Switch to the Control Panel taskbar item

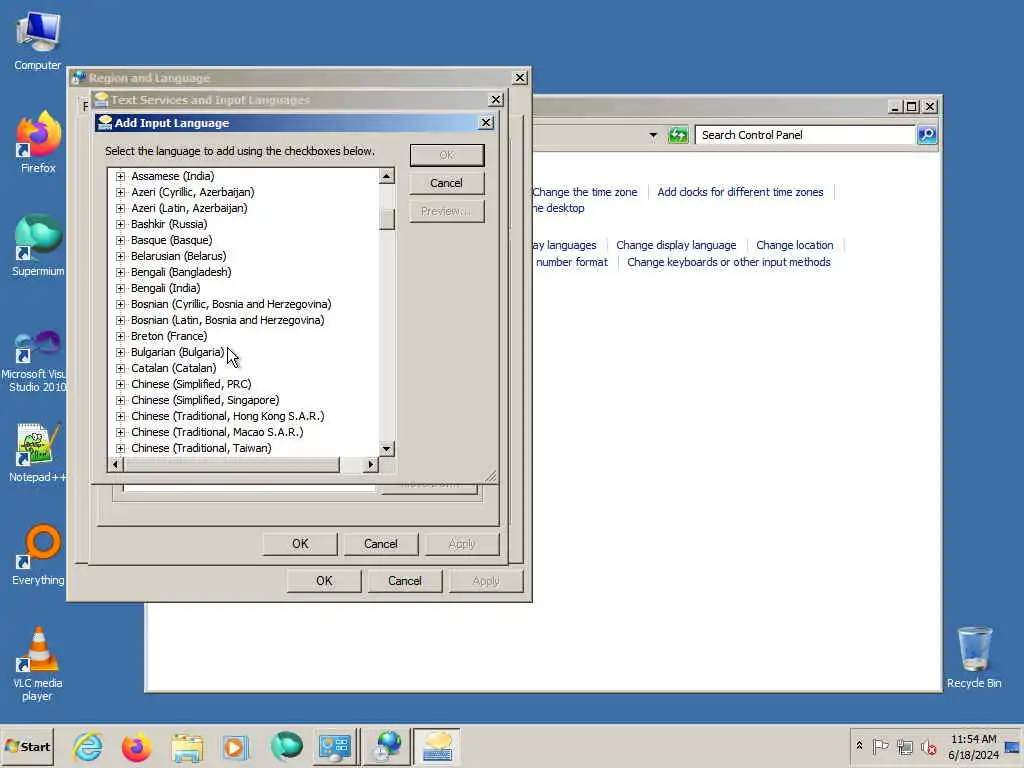335,747
